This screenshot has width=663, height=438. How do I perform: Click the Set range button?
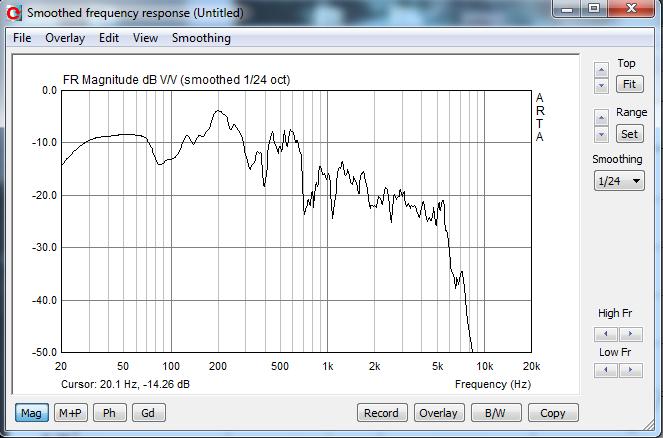tap(629, 134)
